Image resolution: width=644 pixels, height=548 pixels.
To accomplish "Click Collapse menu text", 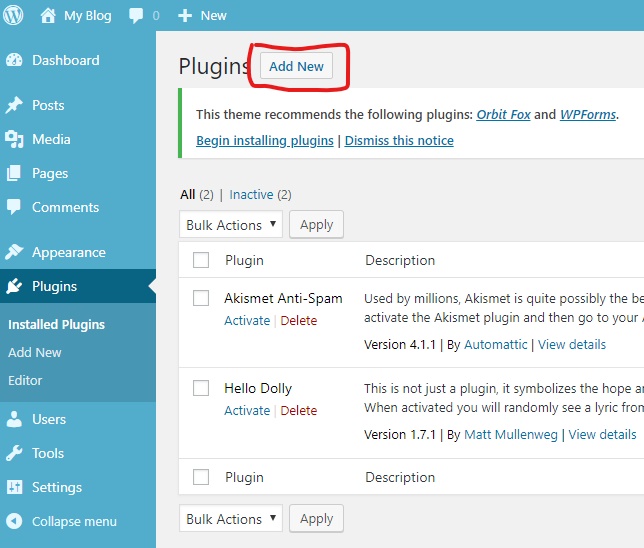I will pyautogui.click(x=74, y=522).
